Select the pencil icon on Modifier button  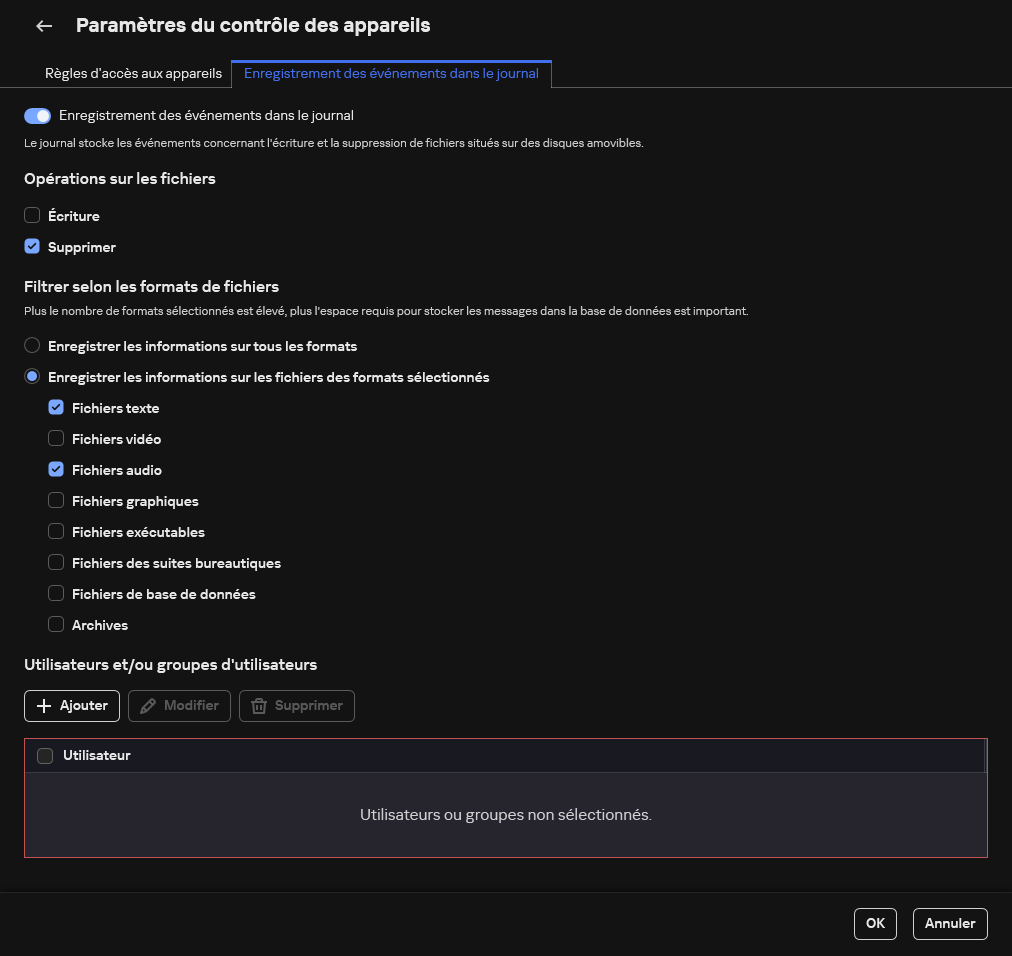click(x=150, y=705)
